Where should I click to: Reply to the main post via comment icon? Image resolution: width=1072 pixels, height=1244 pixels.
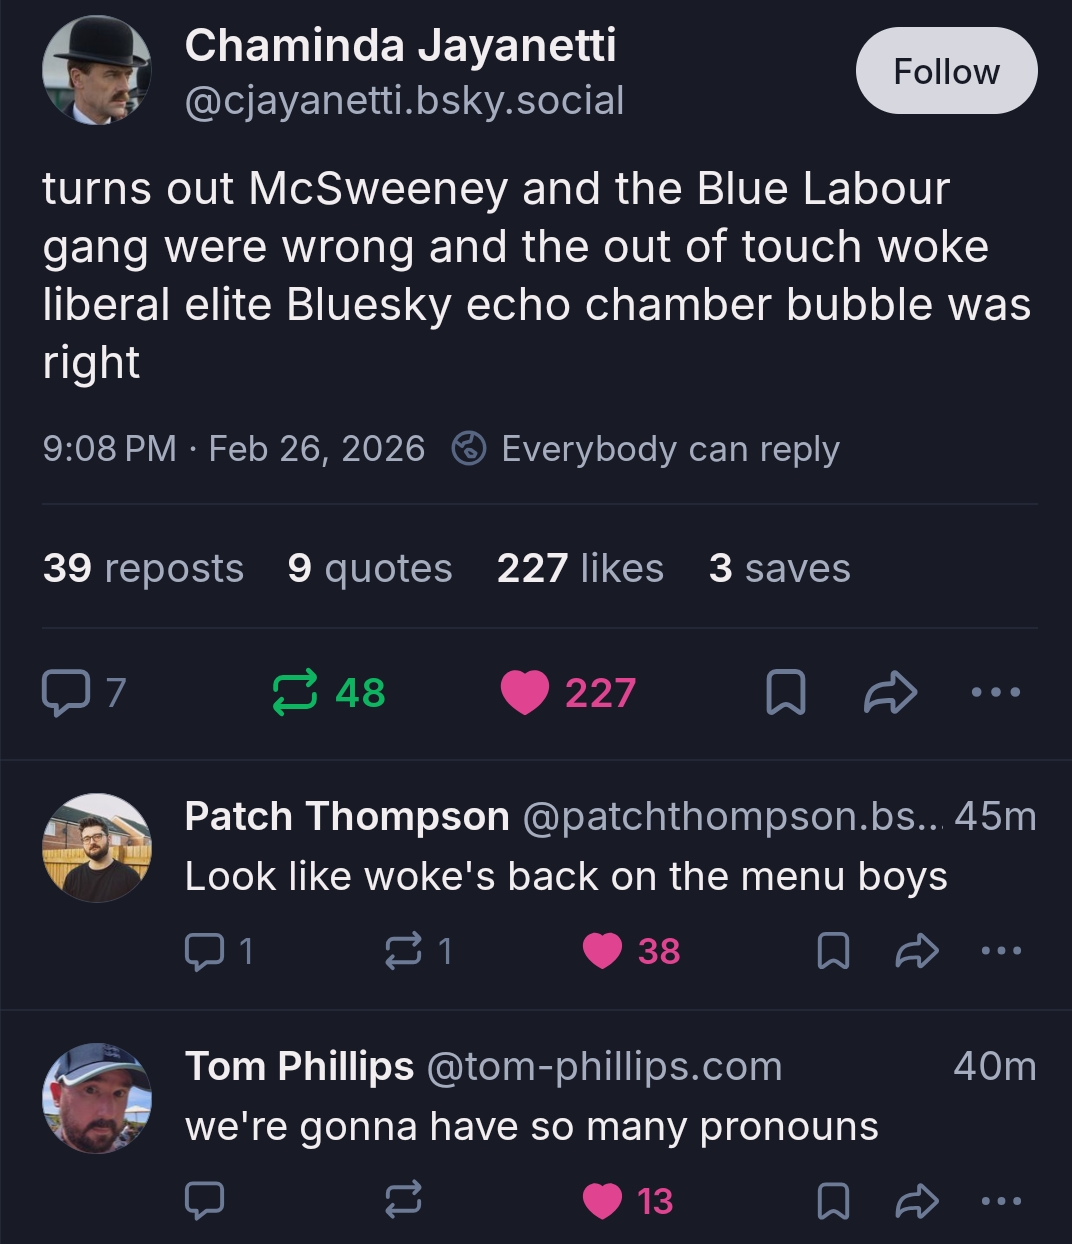66,692
